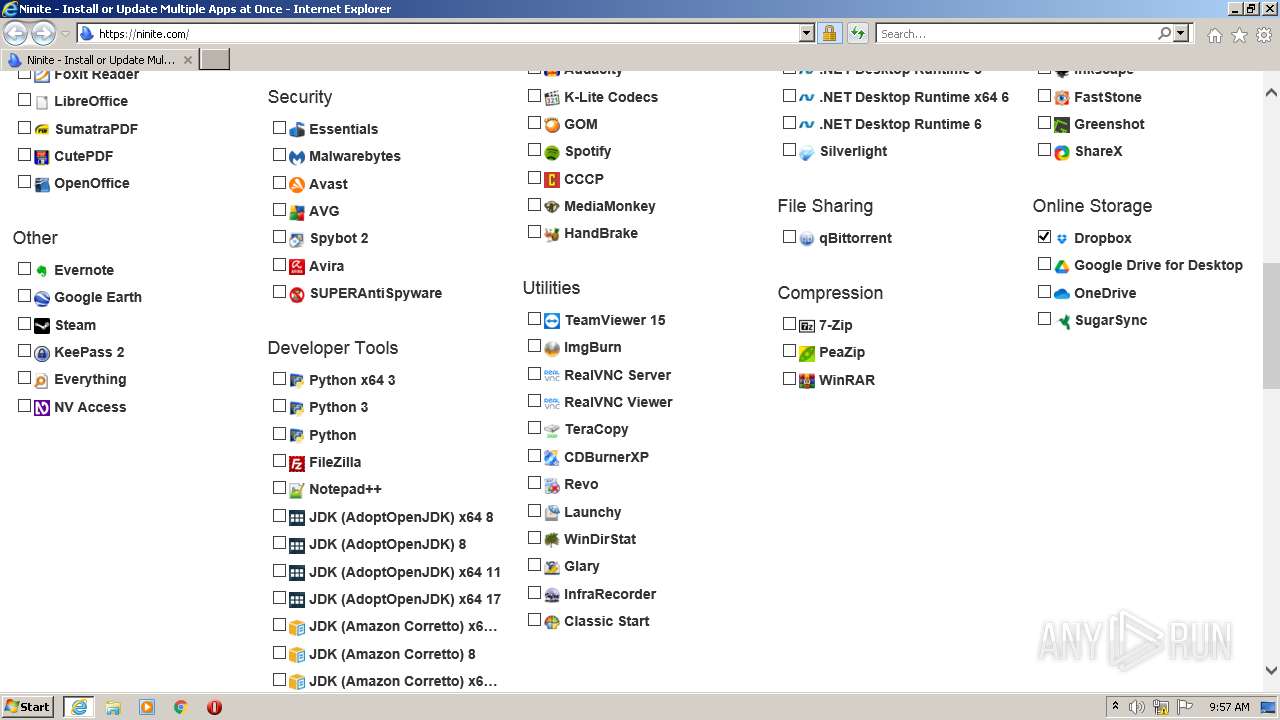Click the HandBrake icon
The height and width of the screenshot is (720, 1280).
(552, 234)
